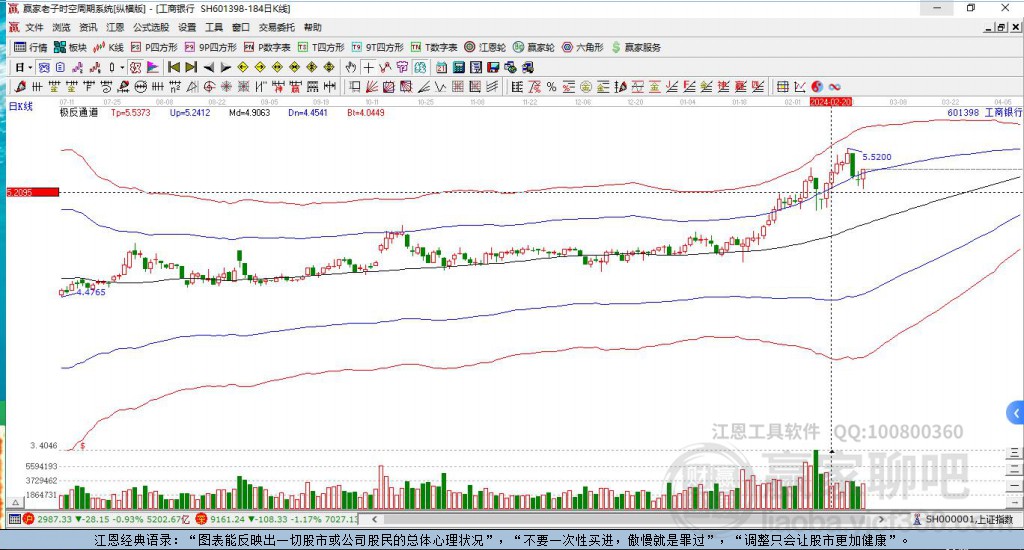
Task: Open the 江恩 menu
Action: [115, 27]
